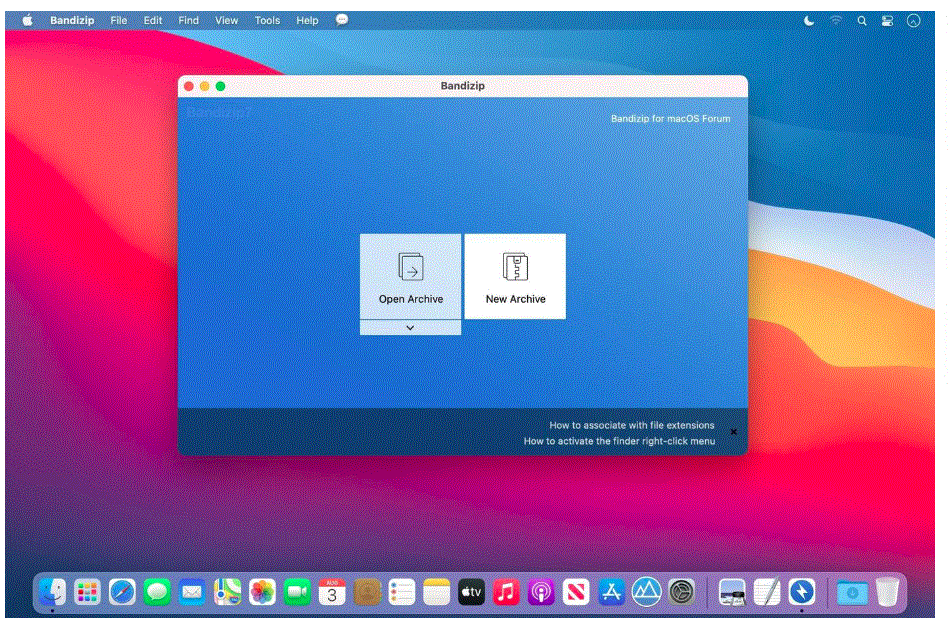Click the New Archive tile

click(515, 276)
